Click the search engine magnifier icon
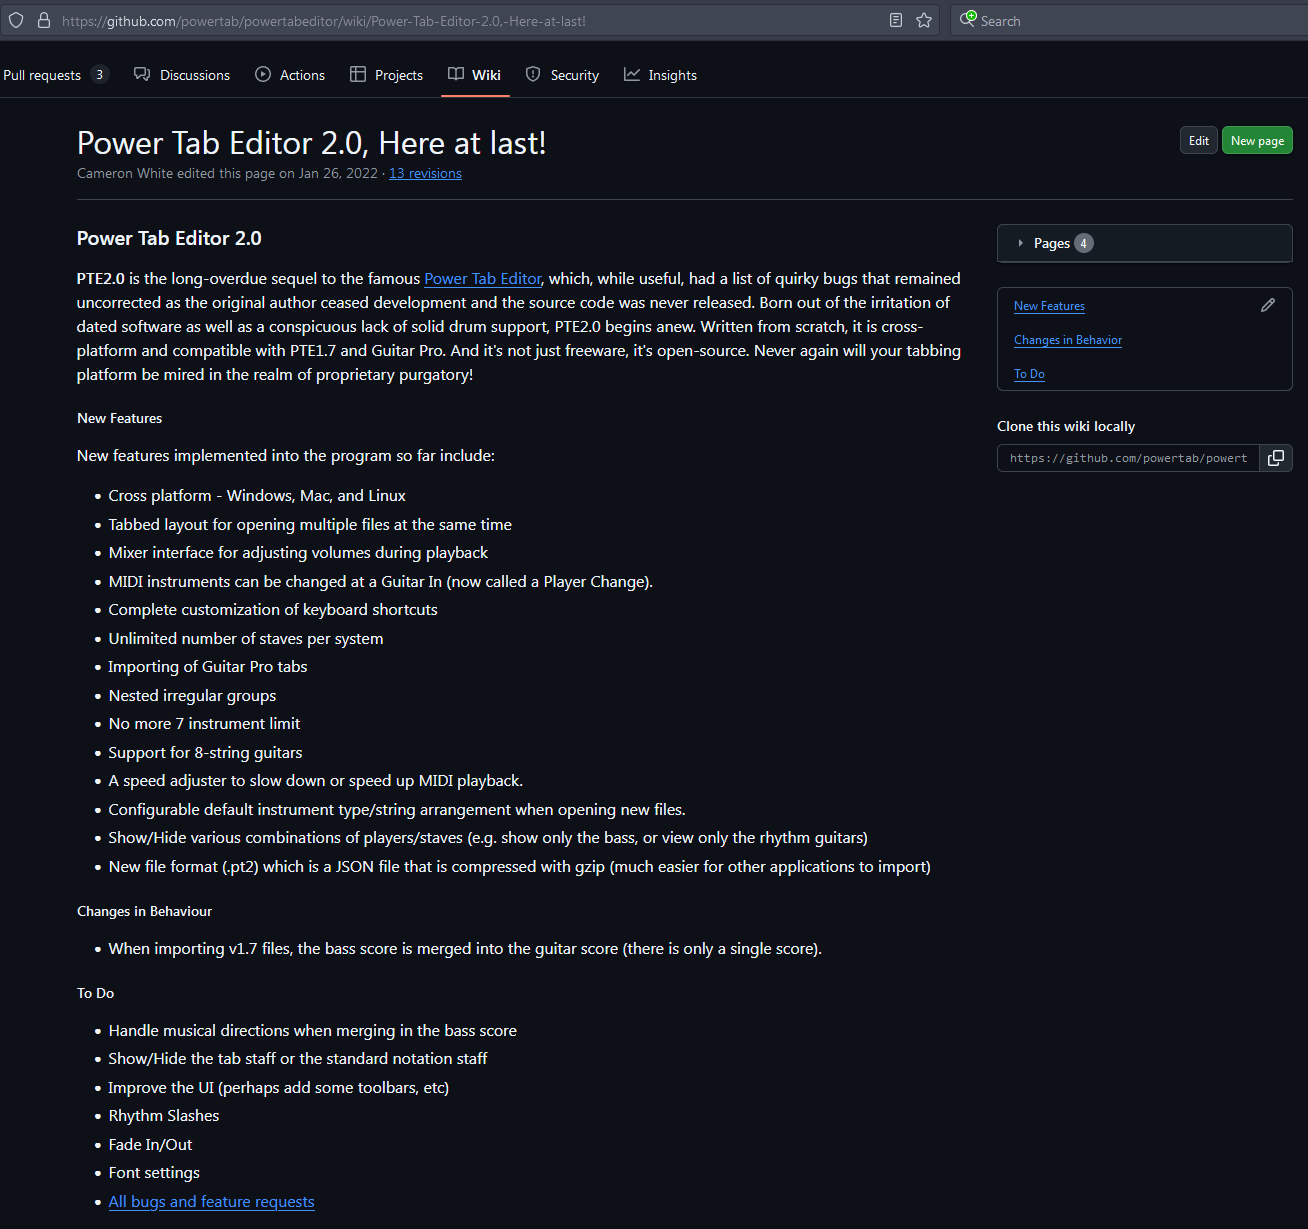Image resolution: width=1308 pixels, height=1229 pixels. tap(968, 19)
